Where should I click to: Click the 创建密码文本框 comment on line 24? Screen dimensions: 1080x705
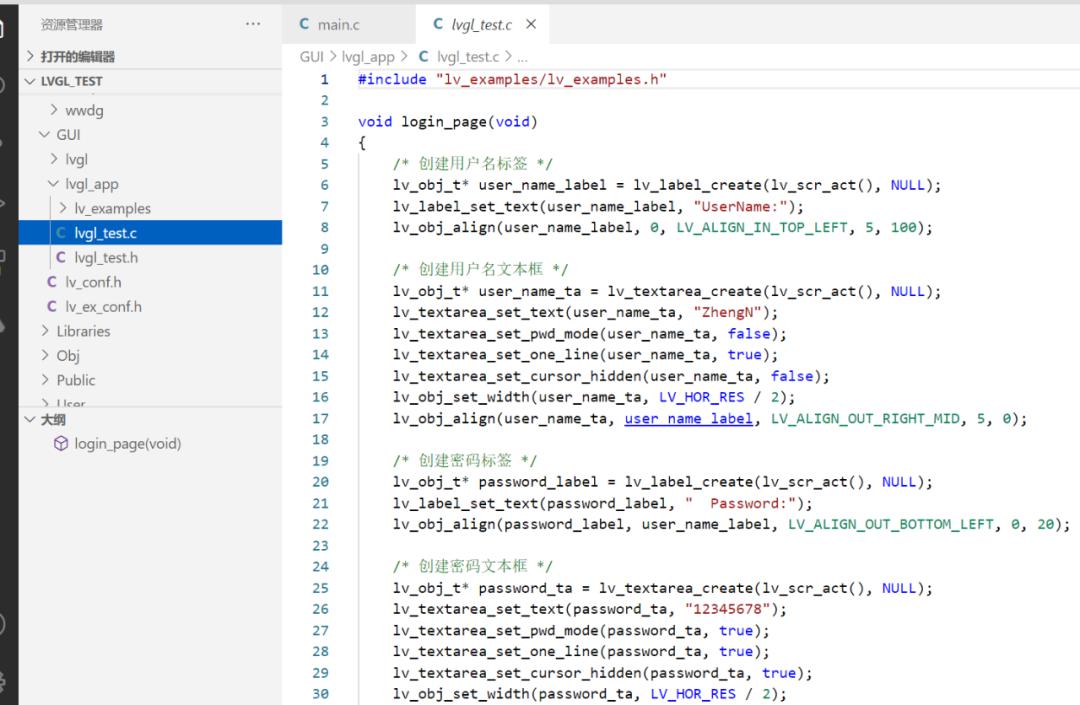click(472, 567)
